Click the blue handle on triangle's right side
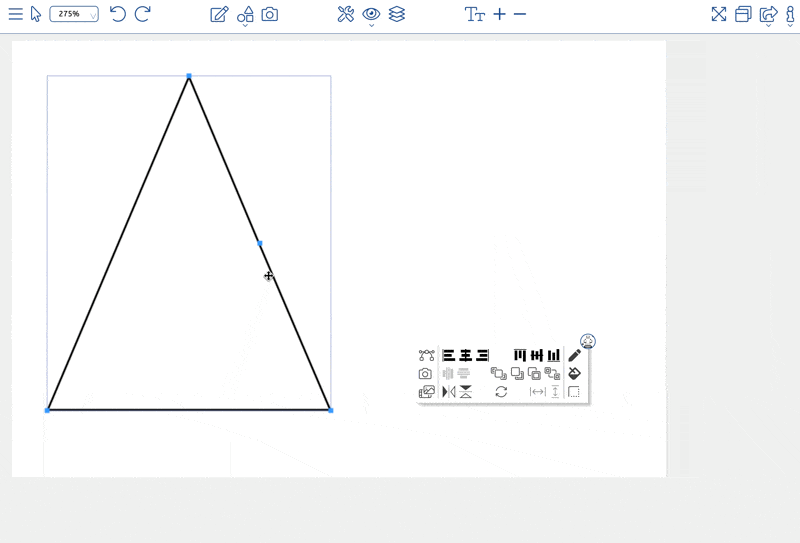 click(x=260, y=243)
